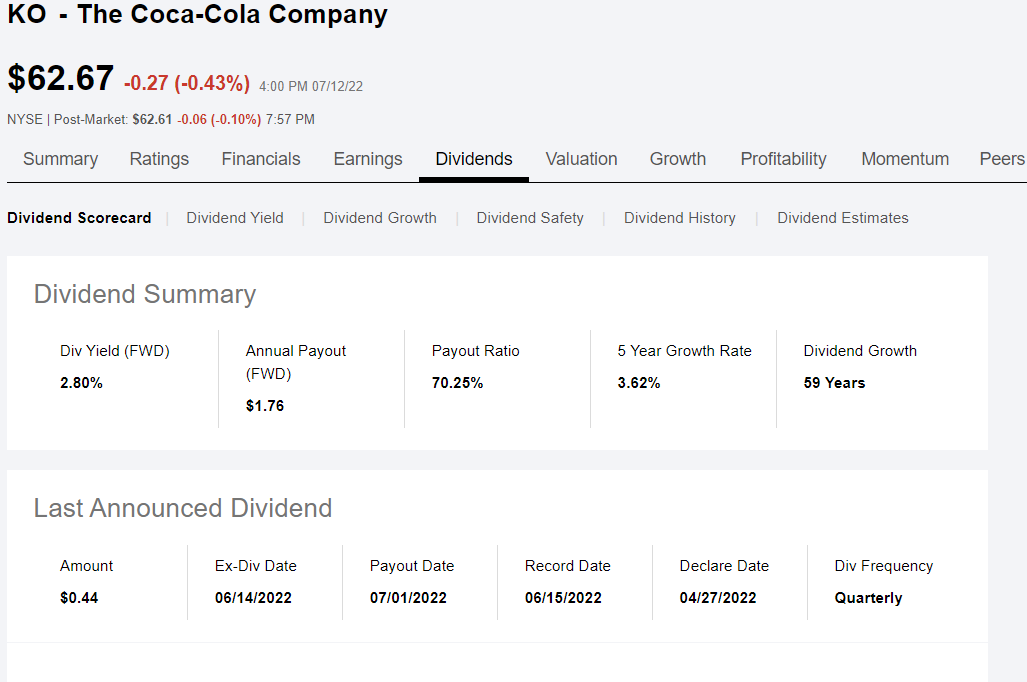The image size is (1027, 682).
Task: Click the post-market change -0.06 (-0.10%)
Action: 219,119
